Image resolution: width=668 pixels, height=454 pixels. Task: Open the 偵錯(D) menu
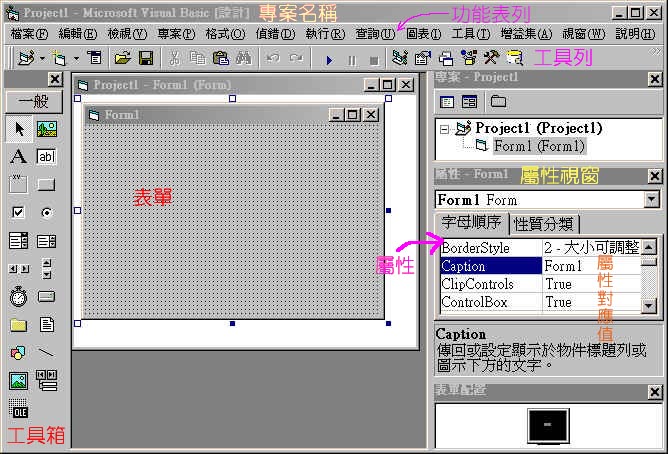[275, 34]
